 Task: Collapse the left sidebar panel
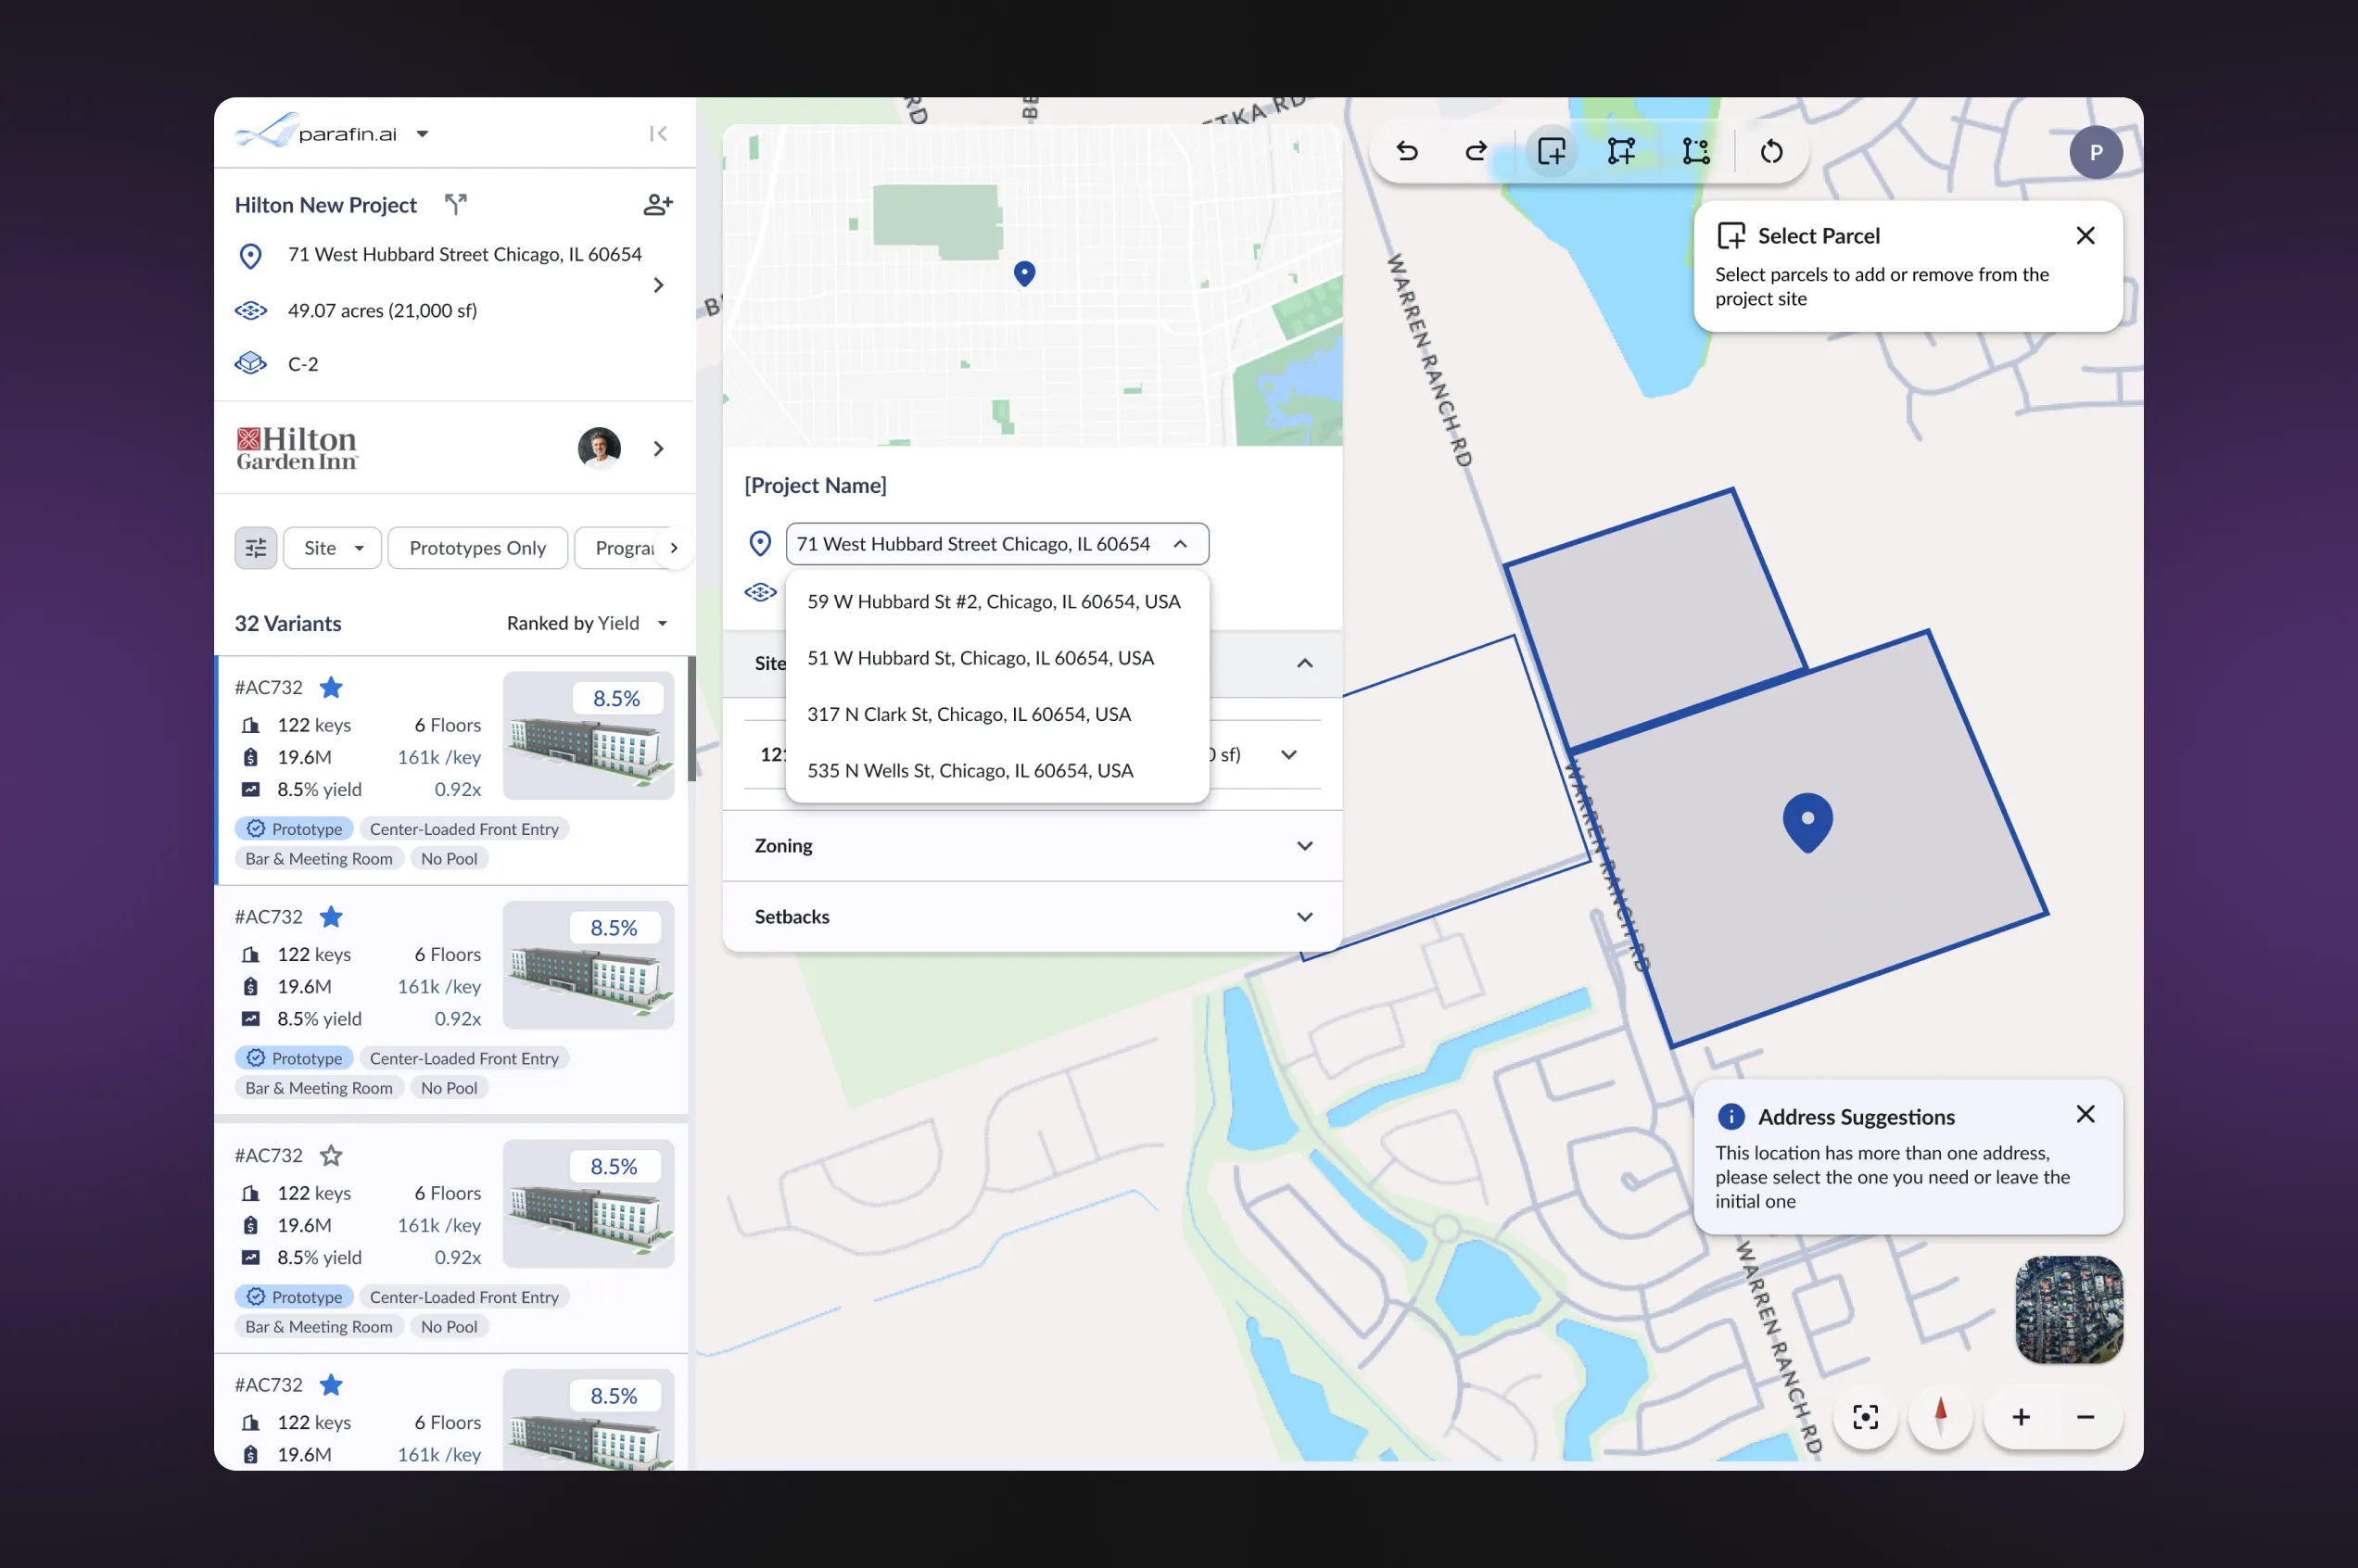pos(657,134)
